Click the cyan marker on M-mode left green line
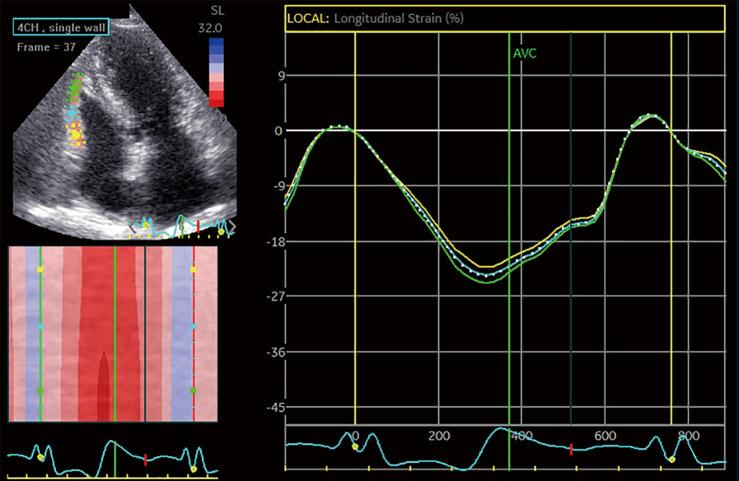739x481 pixels. [x=40, y=326]
